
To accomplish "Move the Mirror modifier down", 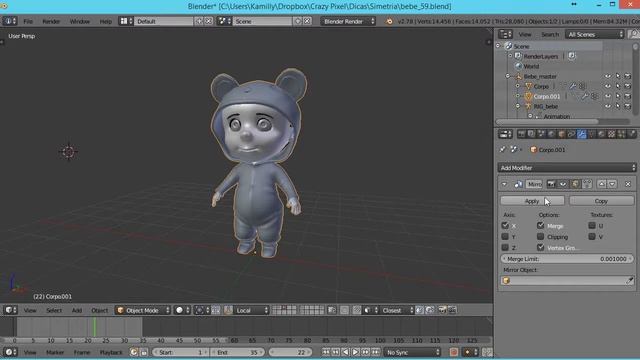I will point(612,184).
